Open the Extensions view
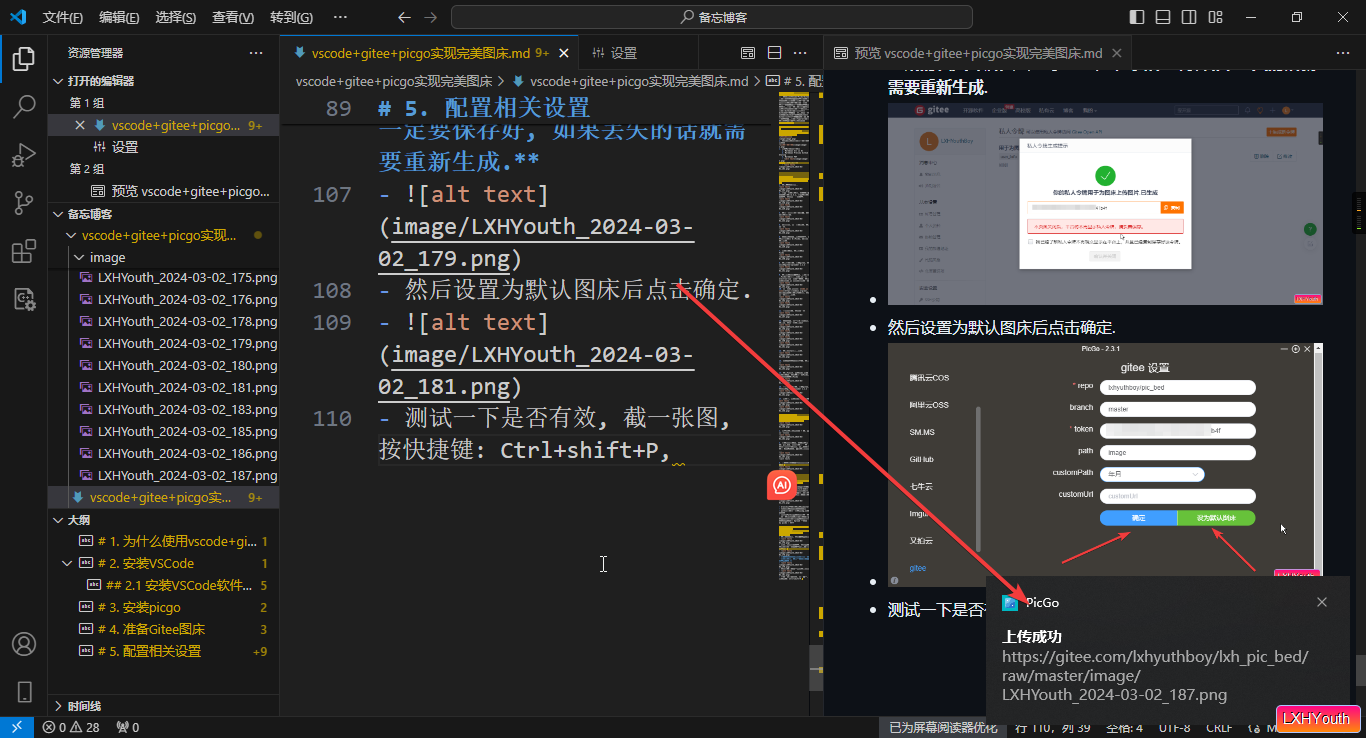Image resolution: width=1366 pixels, height=738 pixels. (24, 251)
